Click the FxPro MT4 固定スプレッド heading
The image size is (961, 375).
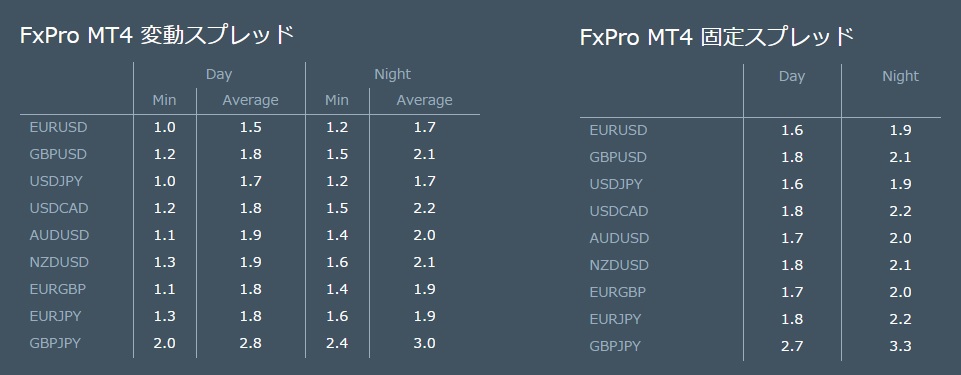[717, 37]
